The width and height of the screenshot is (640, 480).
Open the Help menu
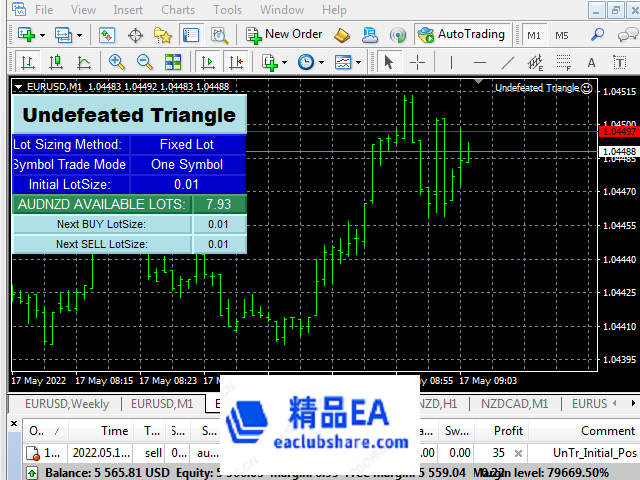click(x=334, y=9)
